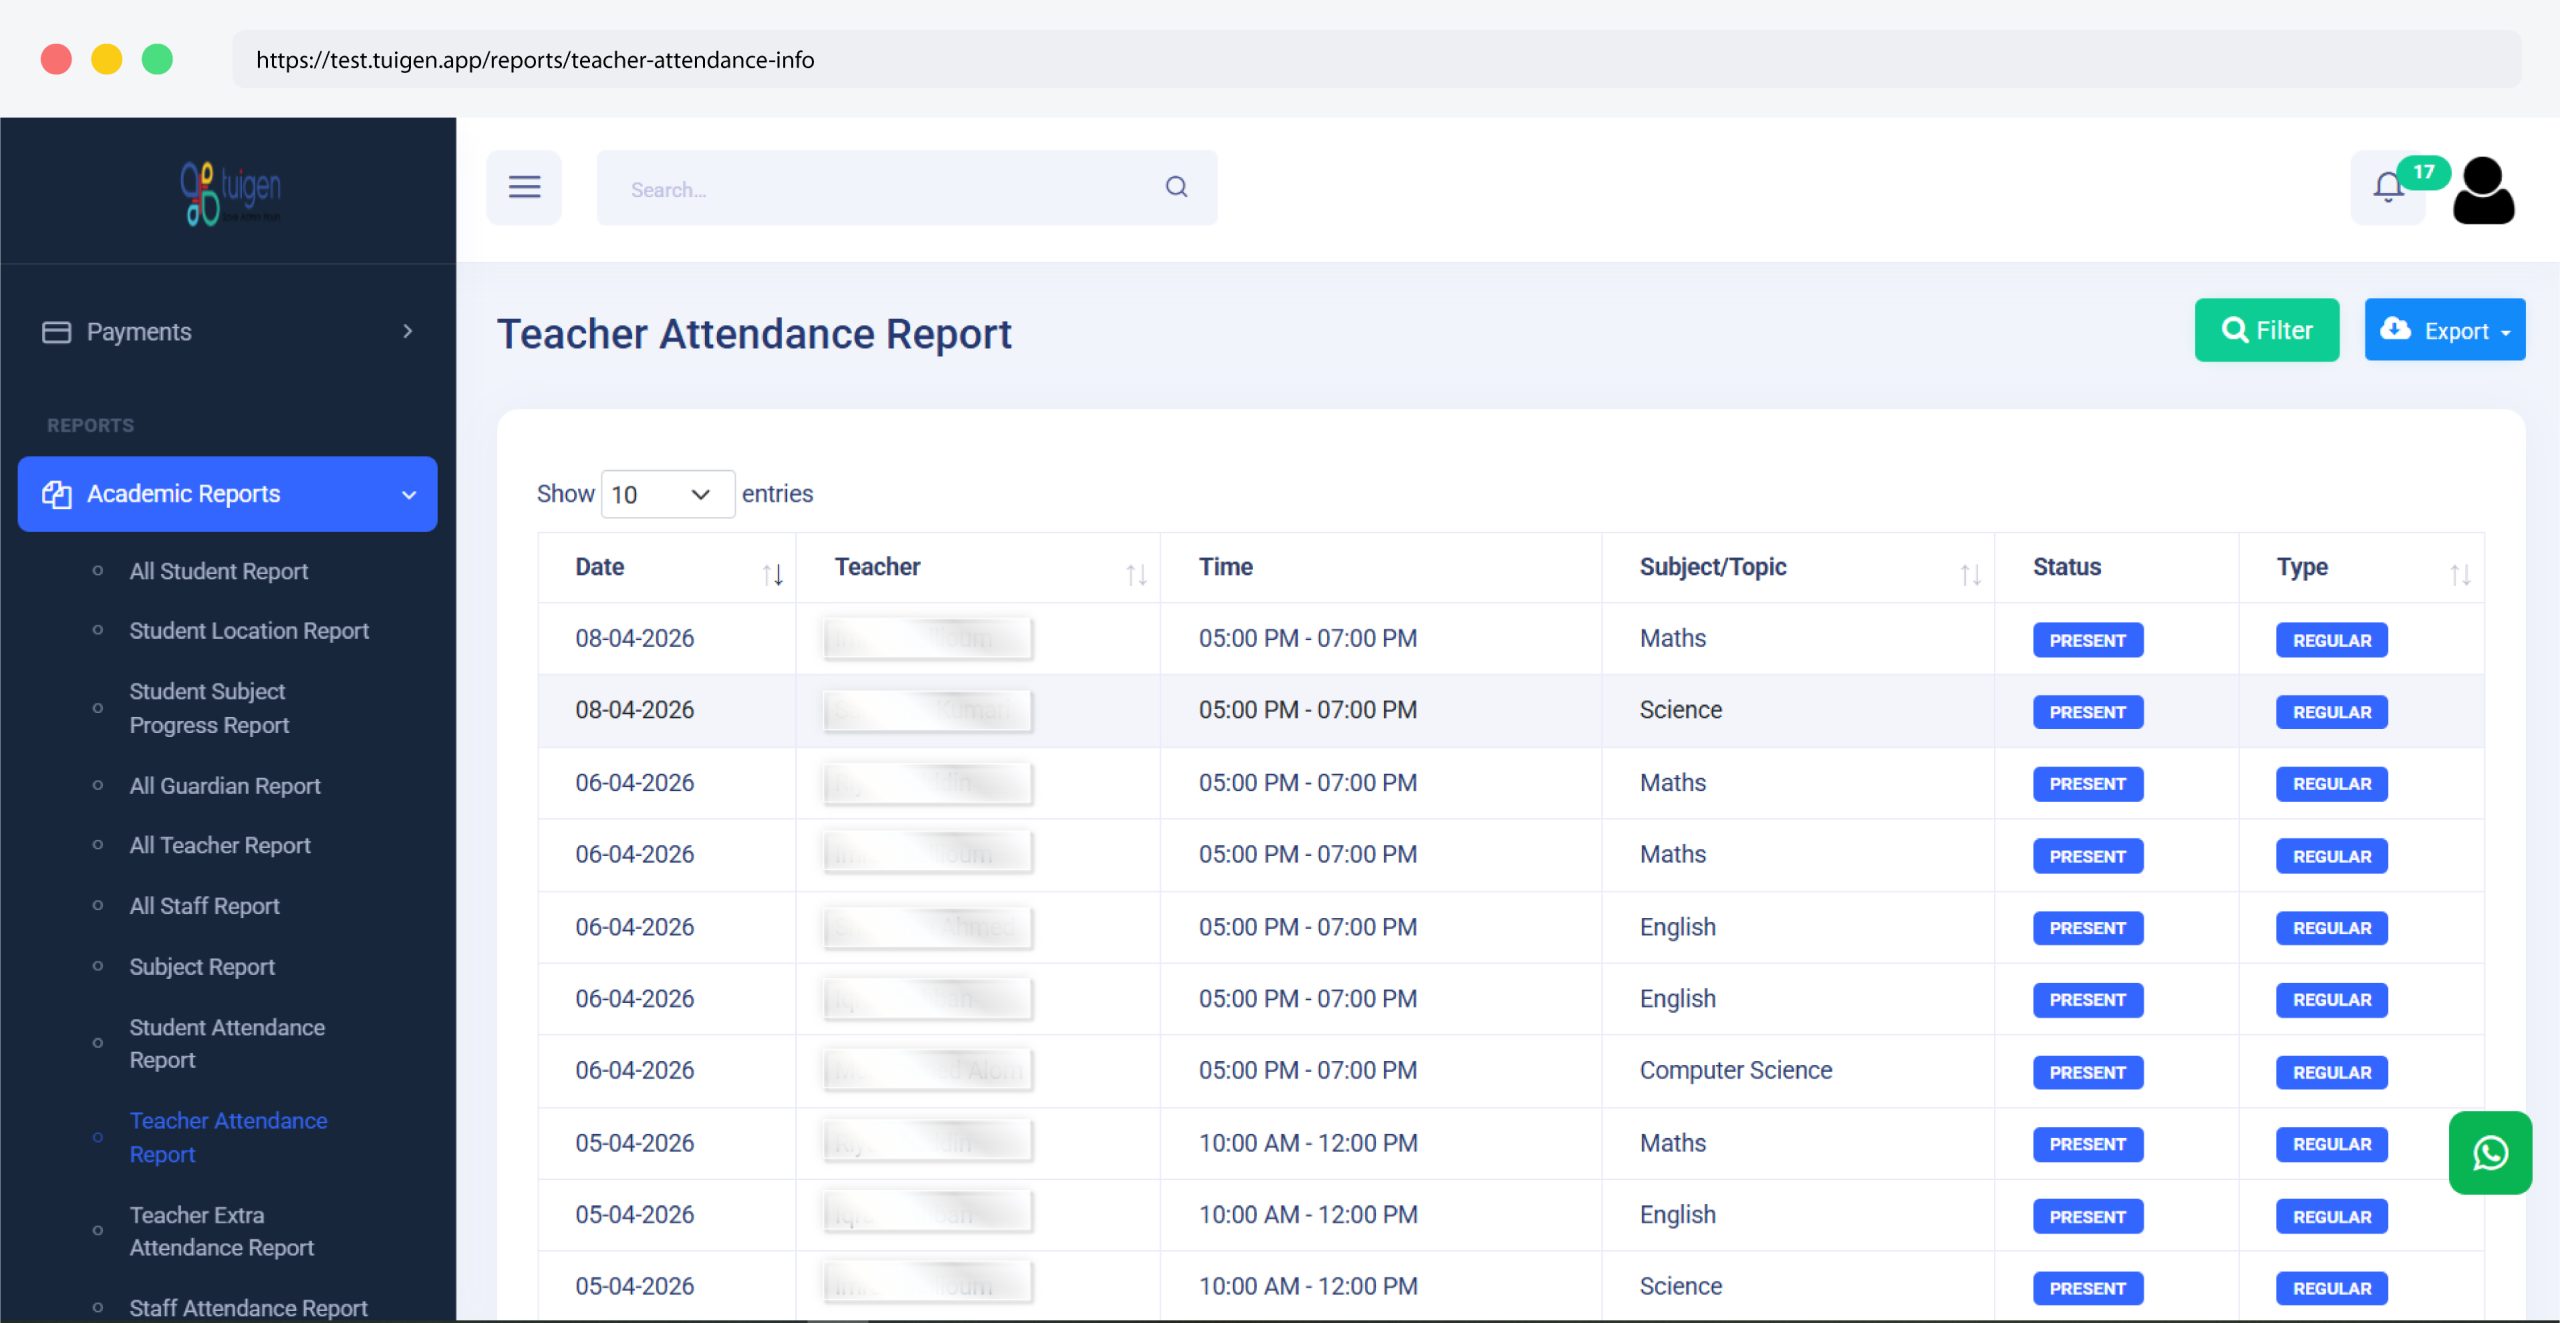Toggle sorting on the Date column
This screenshot has width=2560, height=1323.
pyautogui.click(x=775, y=573)
